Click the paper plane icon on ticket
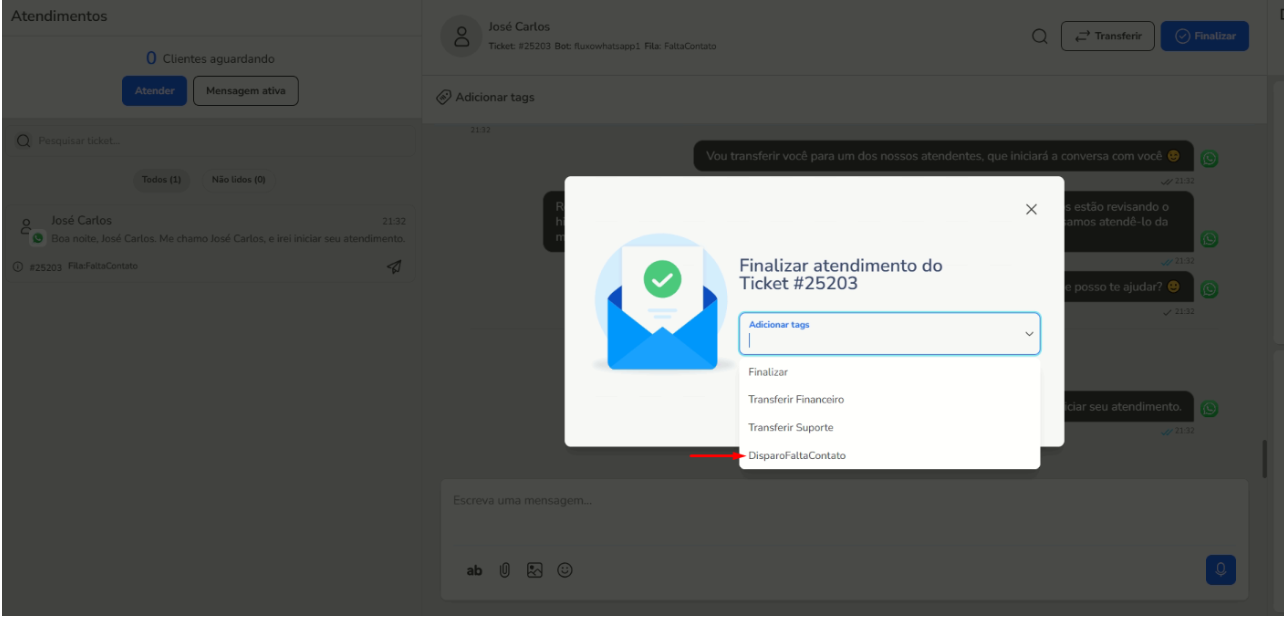This screenshot has height=617, width=1285. pos(395,266)
